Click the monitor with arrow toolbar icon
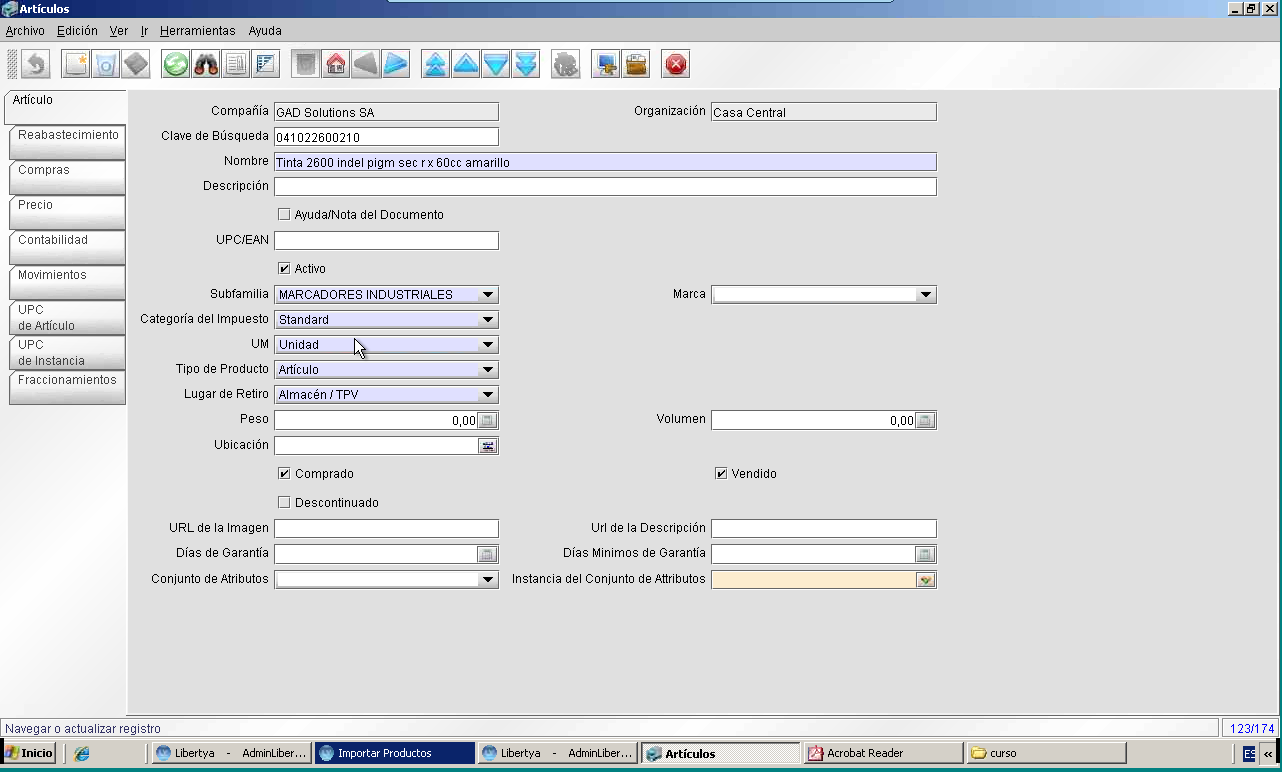This screenshot has height=772, width=1282. pos(606,65)
